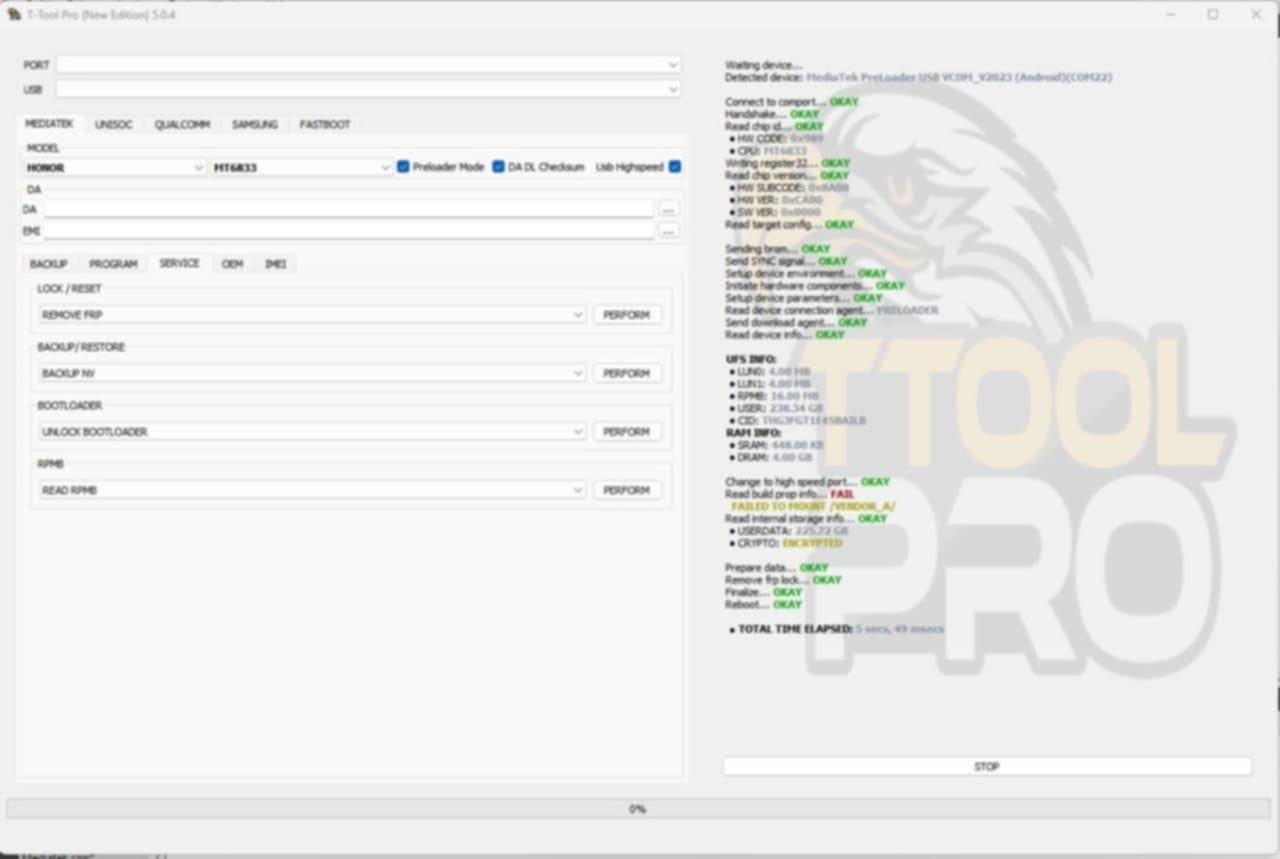The width and height of the screenshot is (1280, 859).
Task: Switch to the SAMSUNG tab
Action: tap(255, 125)
